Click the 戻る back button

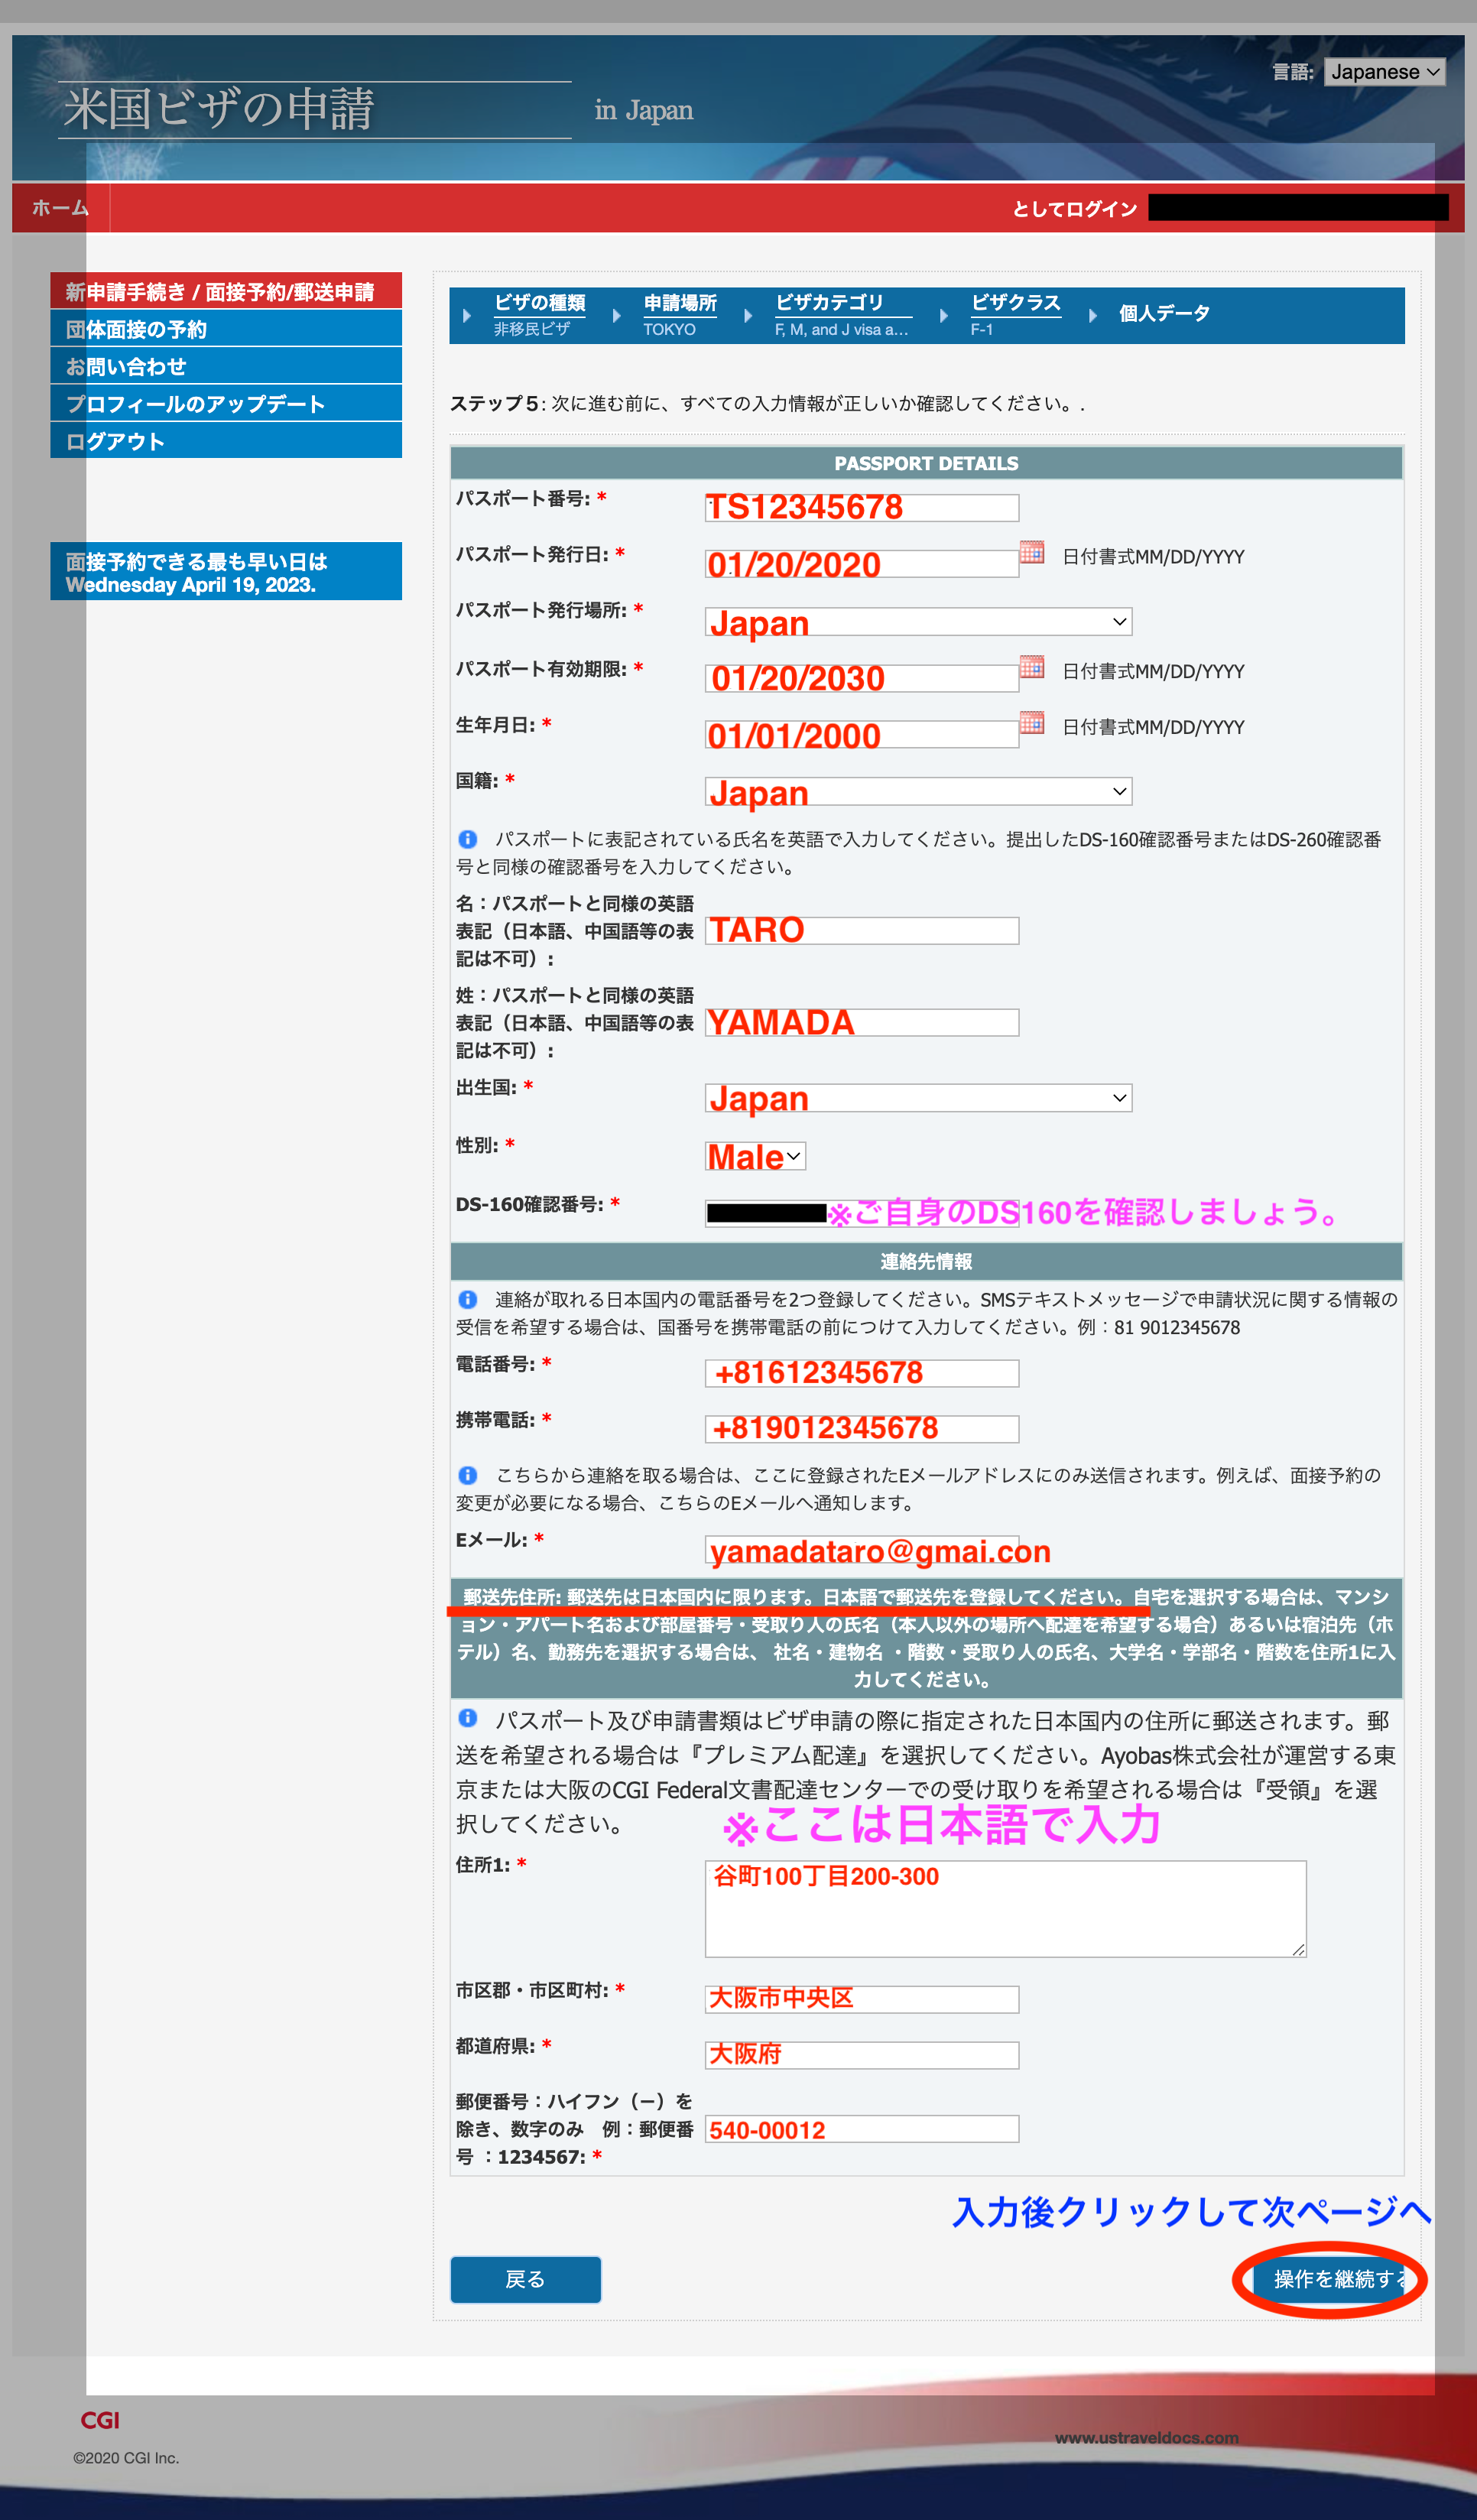pyautogui.click(x=525, y=2279)
